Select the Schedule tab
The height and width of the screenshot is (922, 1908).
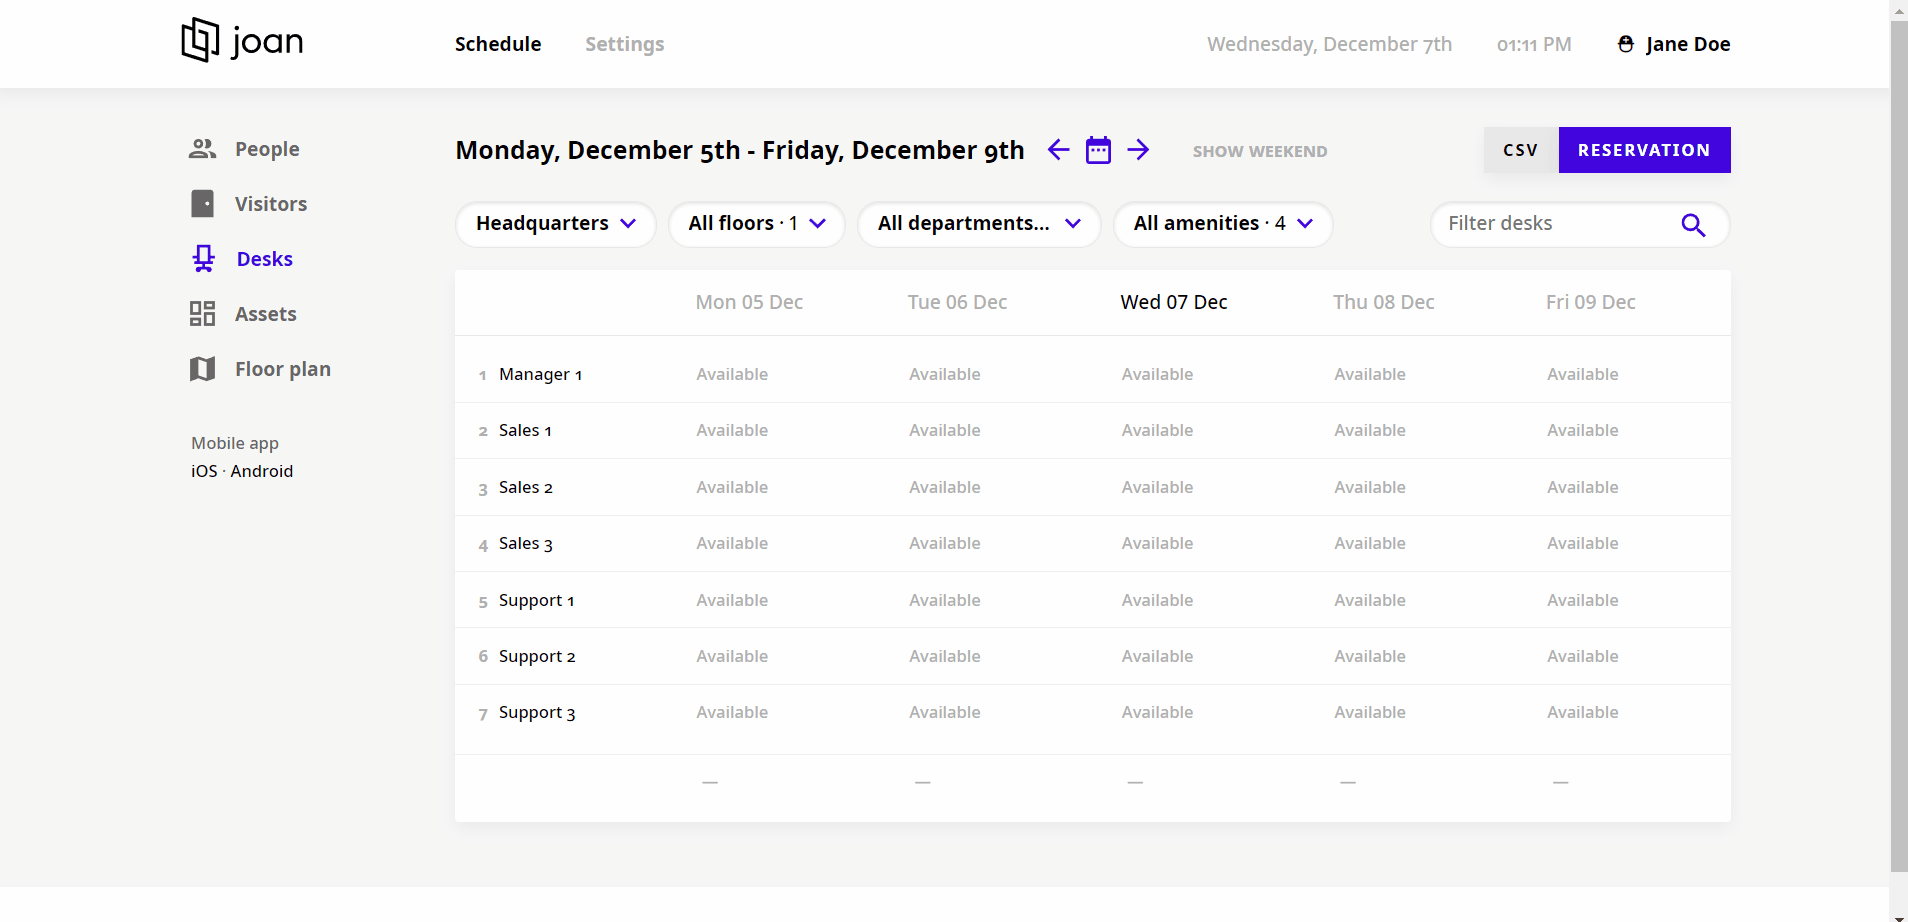(x=497, y=44)
